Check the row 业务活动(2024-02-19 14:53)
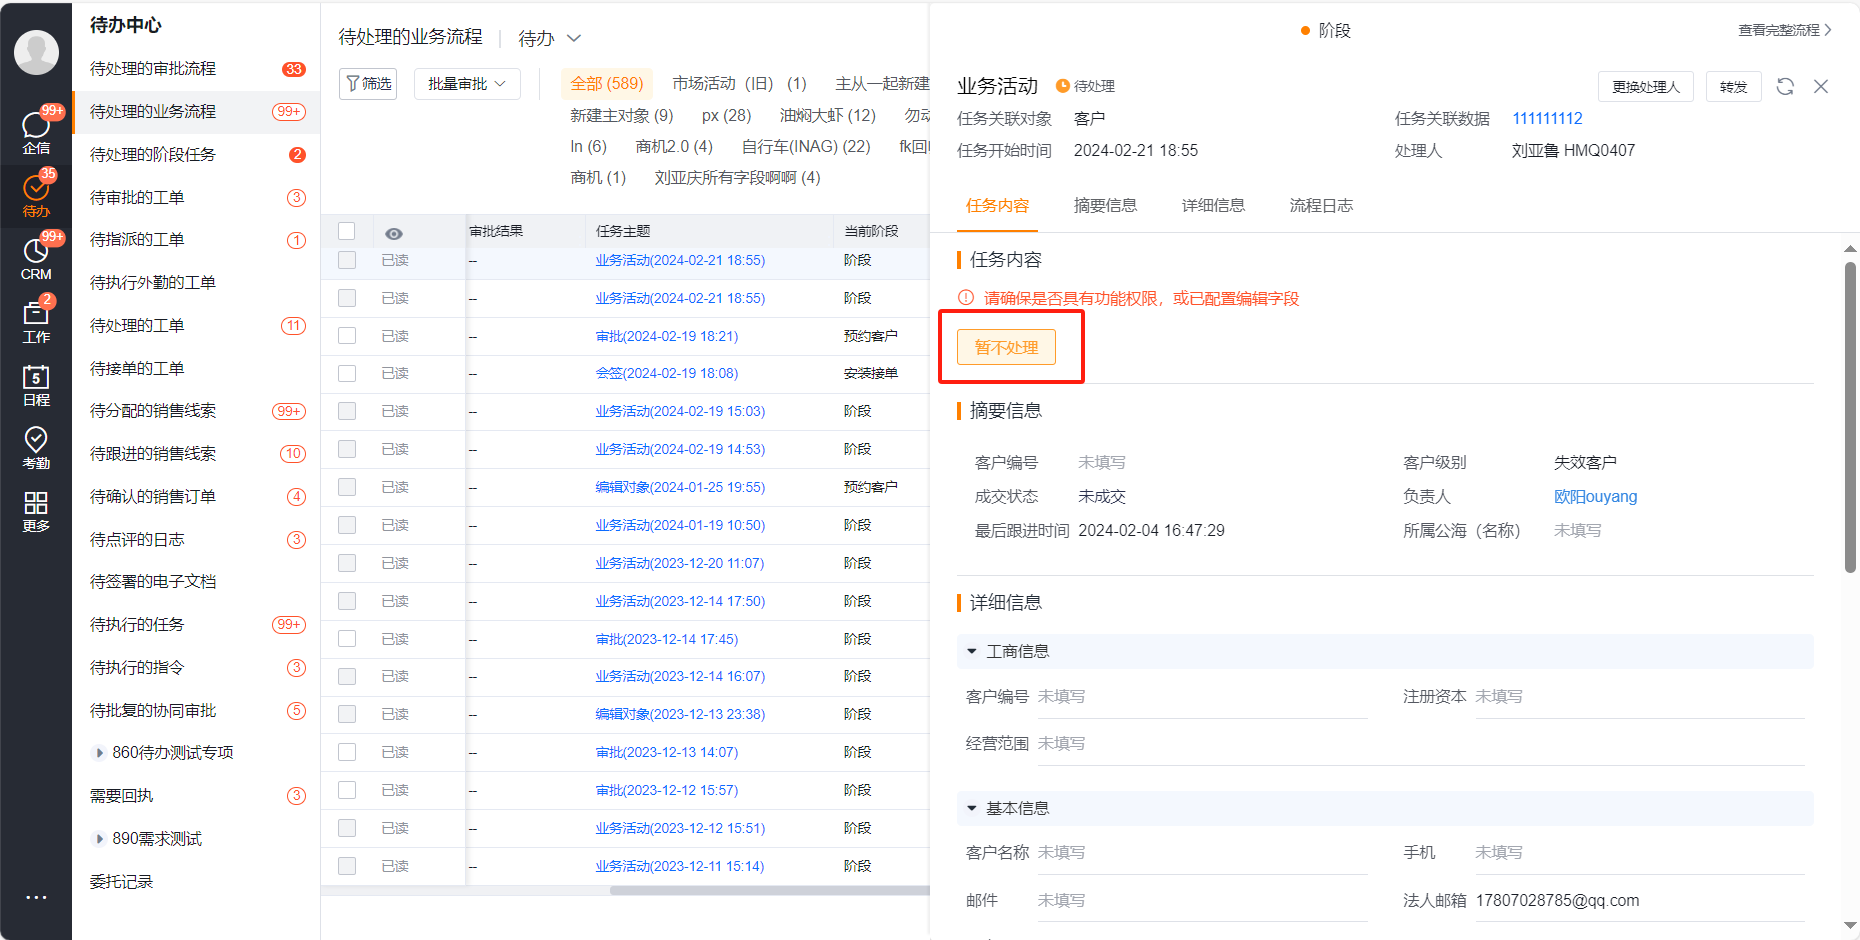The width and height of the screenshot is (1860, 940). pos(347,449)
